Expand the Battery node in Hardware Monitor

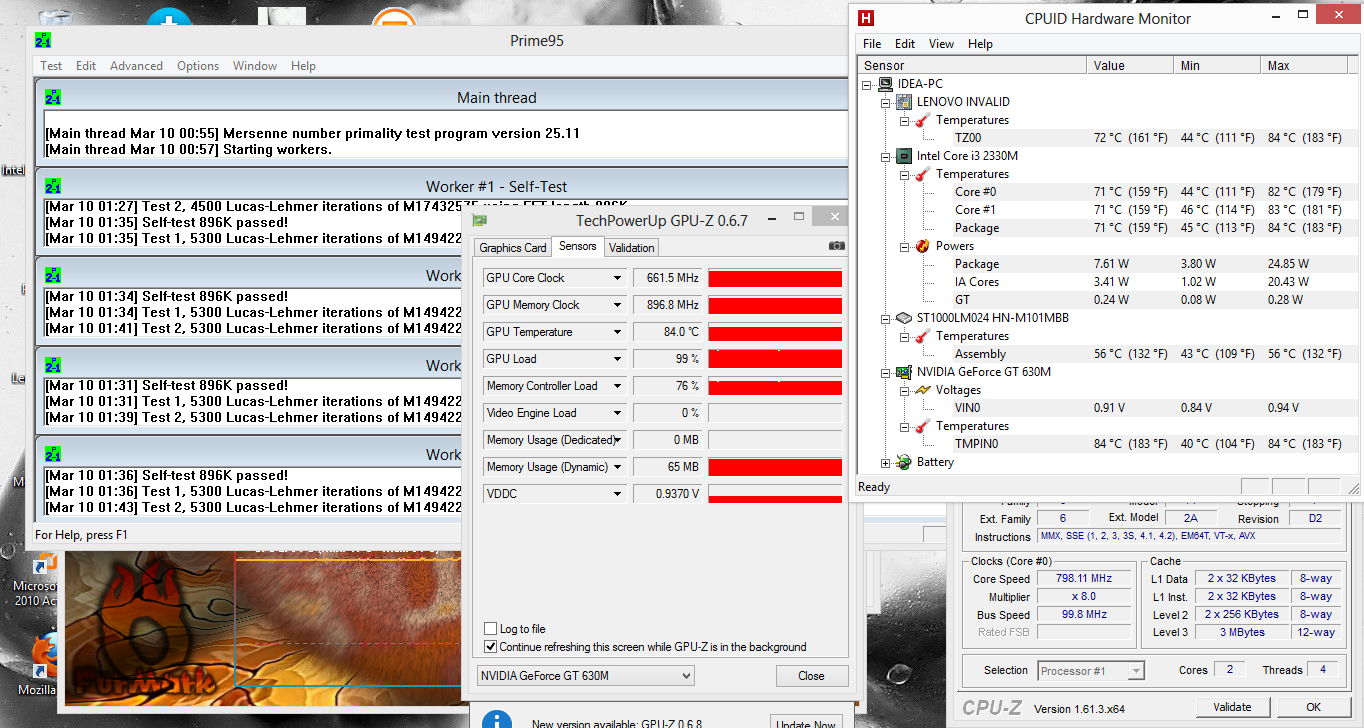[x=885, y=463]
